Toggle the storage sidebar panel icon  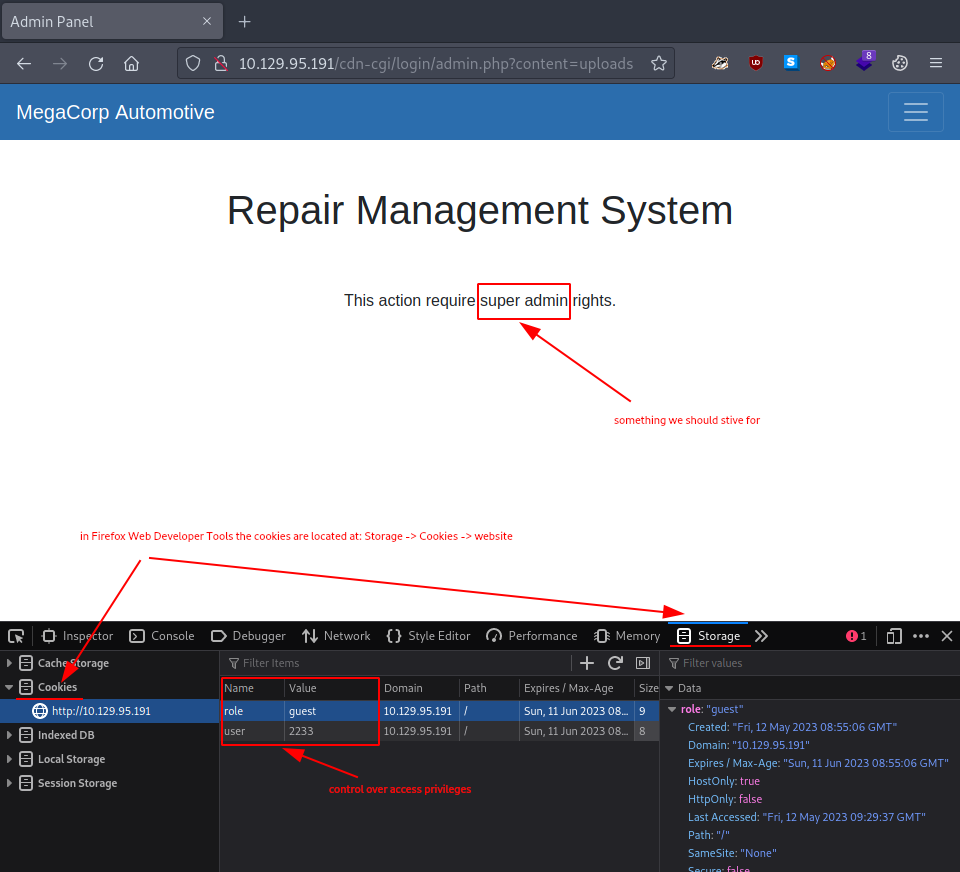(643, 663)
